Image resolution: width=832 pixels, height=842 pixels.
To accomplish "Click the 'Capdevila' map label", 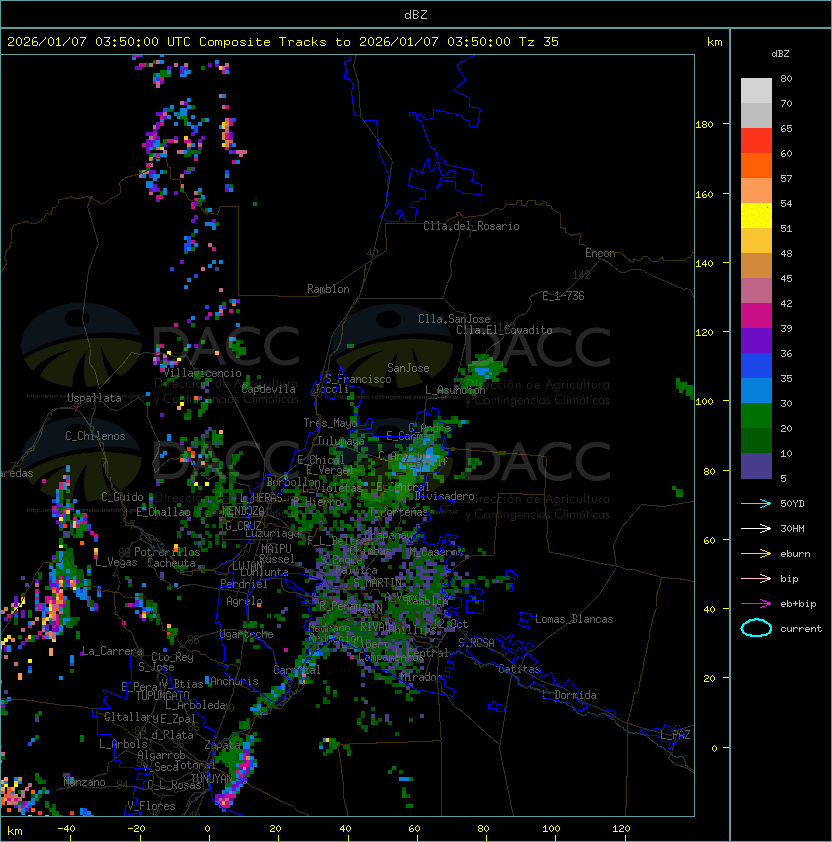I will tap(269, 388).
